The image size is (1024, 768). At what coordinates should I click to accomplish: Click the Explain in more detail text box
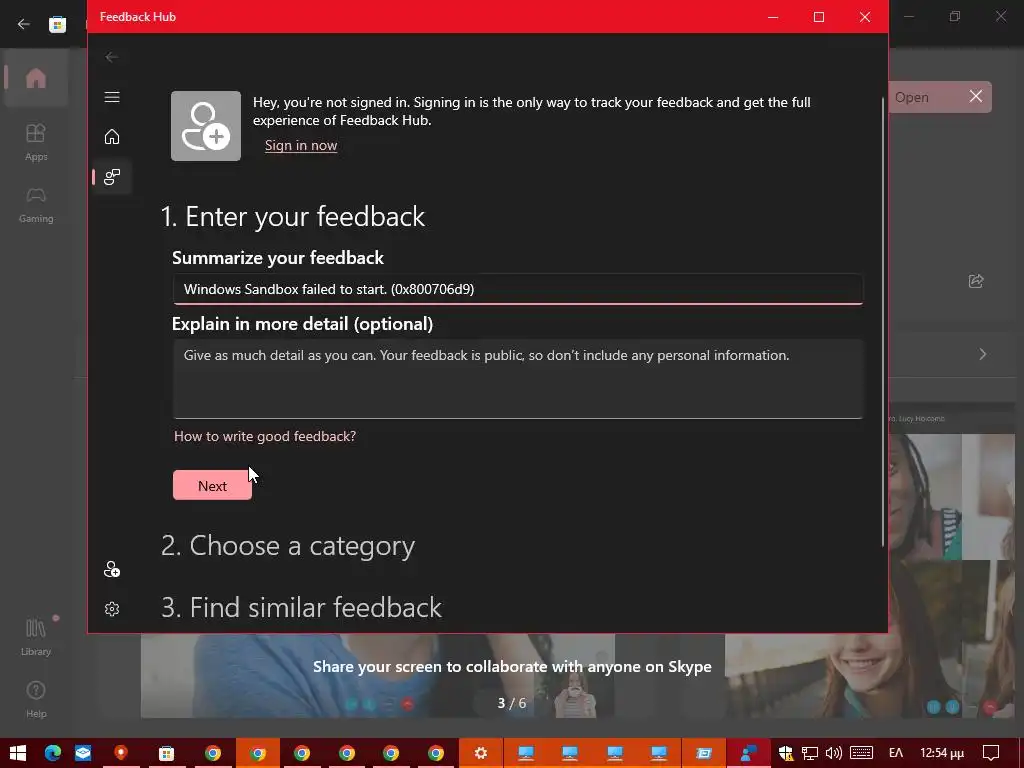[518, 379]
